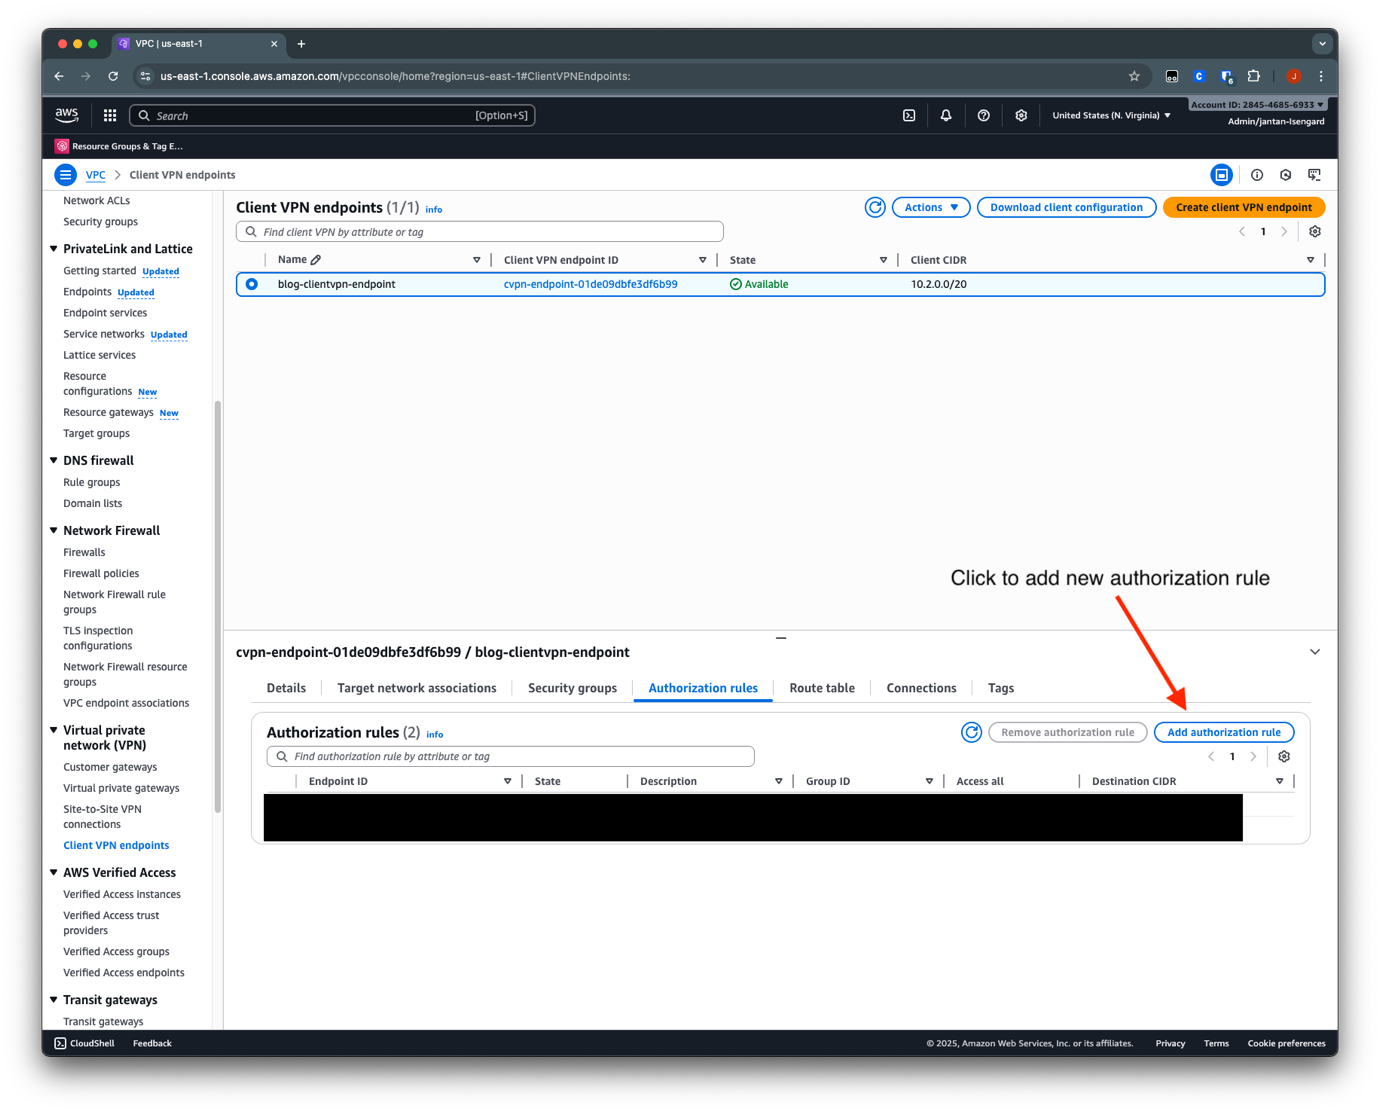Switch to the Target network associations tab
The image size is (1380, 1112).
[x=416, y=688]
